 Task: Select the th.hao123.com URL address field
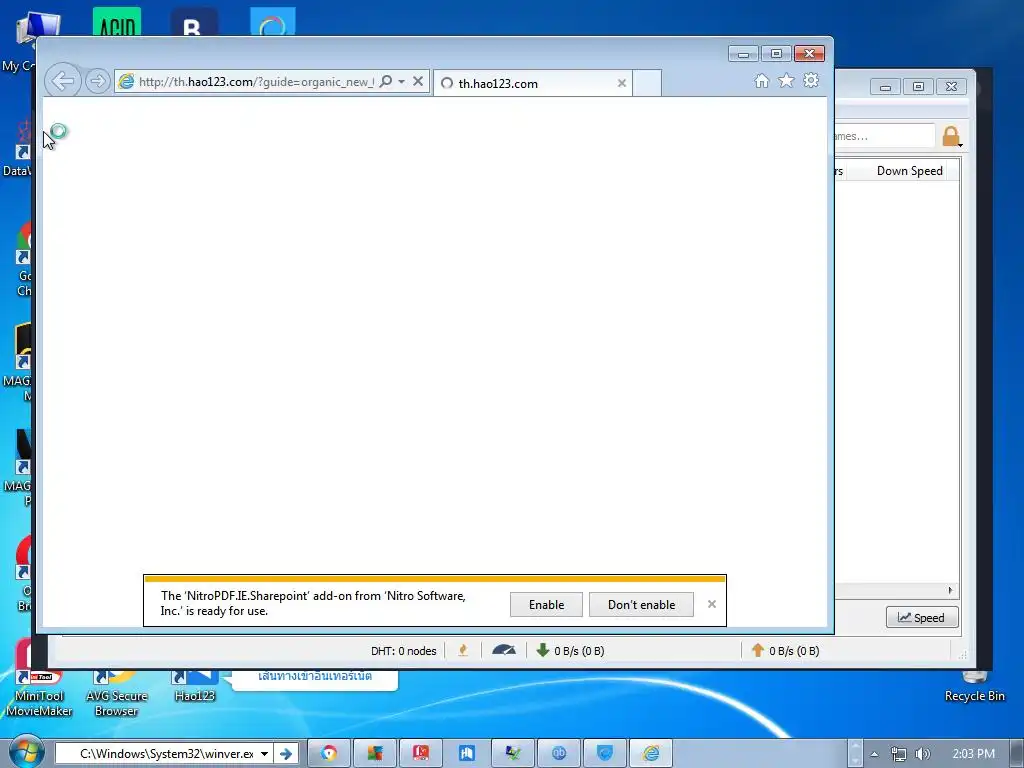coord(256,82)
